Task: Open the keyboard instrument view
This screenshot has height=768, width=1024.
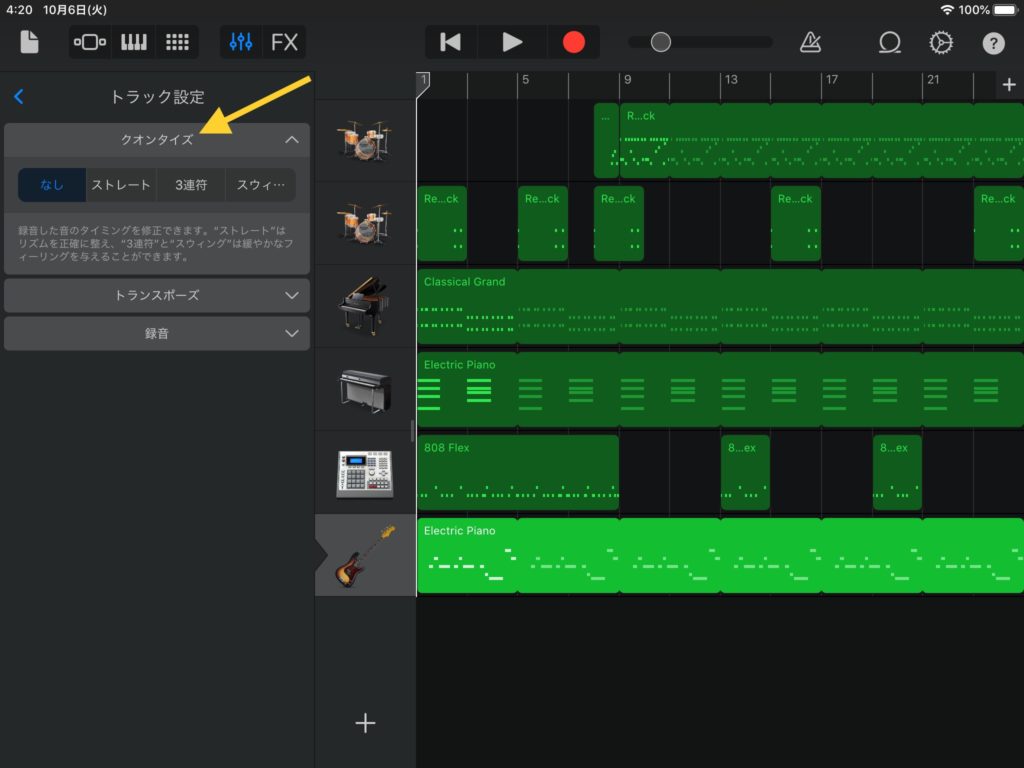Action: click(x=133, y=42)
